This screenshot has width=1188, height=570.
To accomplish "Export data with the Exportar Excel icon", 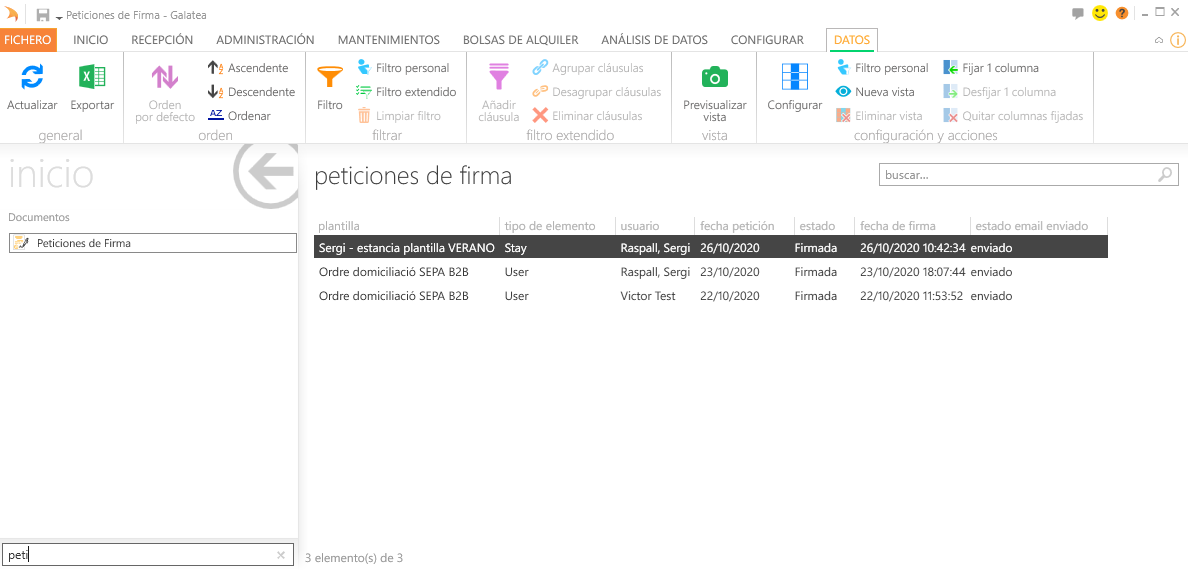I will point(92,78).
